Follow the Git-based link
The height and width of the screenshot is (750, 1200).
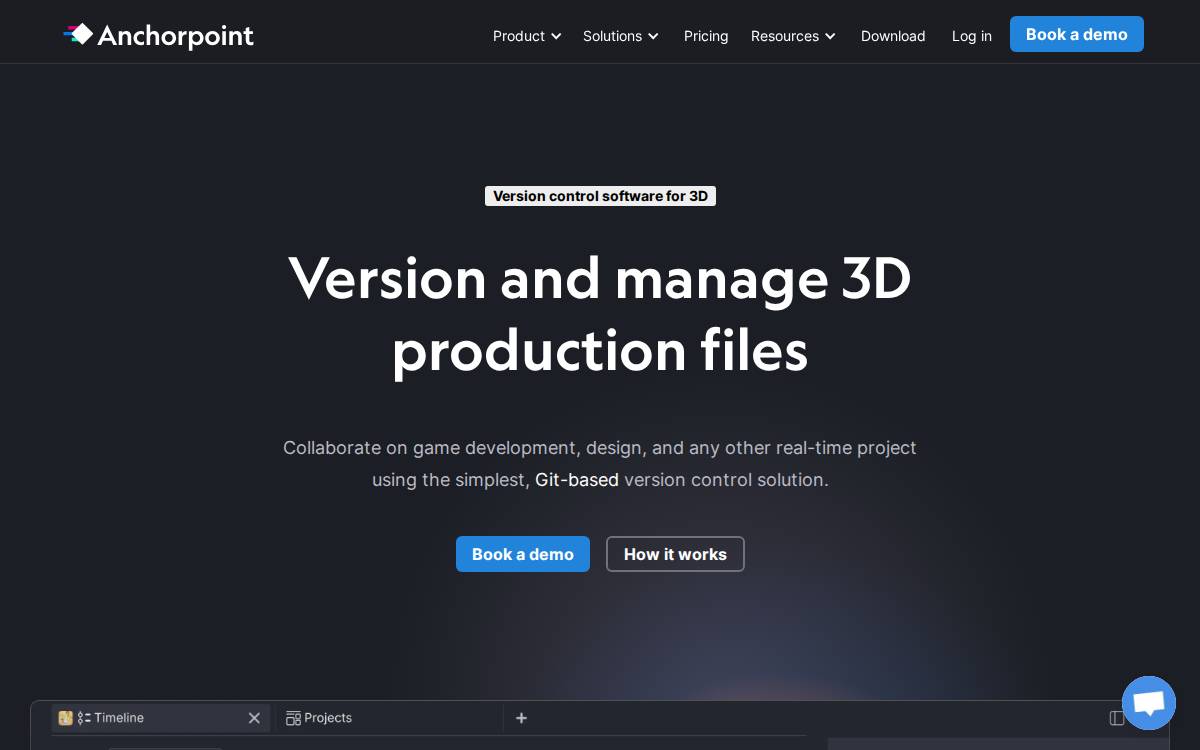point(577,480)
